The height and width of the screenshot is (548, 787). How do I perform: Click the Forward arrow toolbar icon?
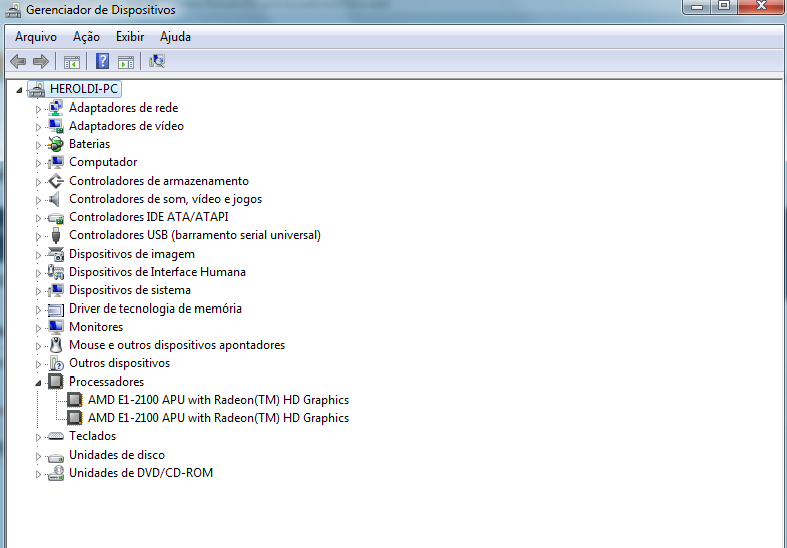[41, 62]
